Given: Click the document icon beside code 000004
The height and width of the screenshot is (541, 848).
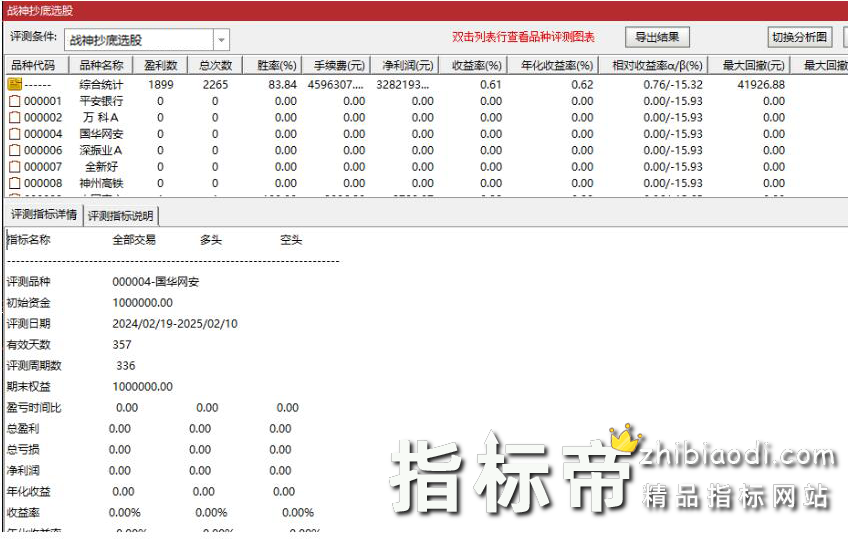Looking at the screenshot, I should [x=14, y=134].
